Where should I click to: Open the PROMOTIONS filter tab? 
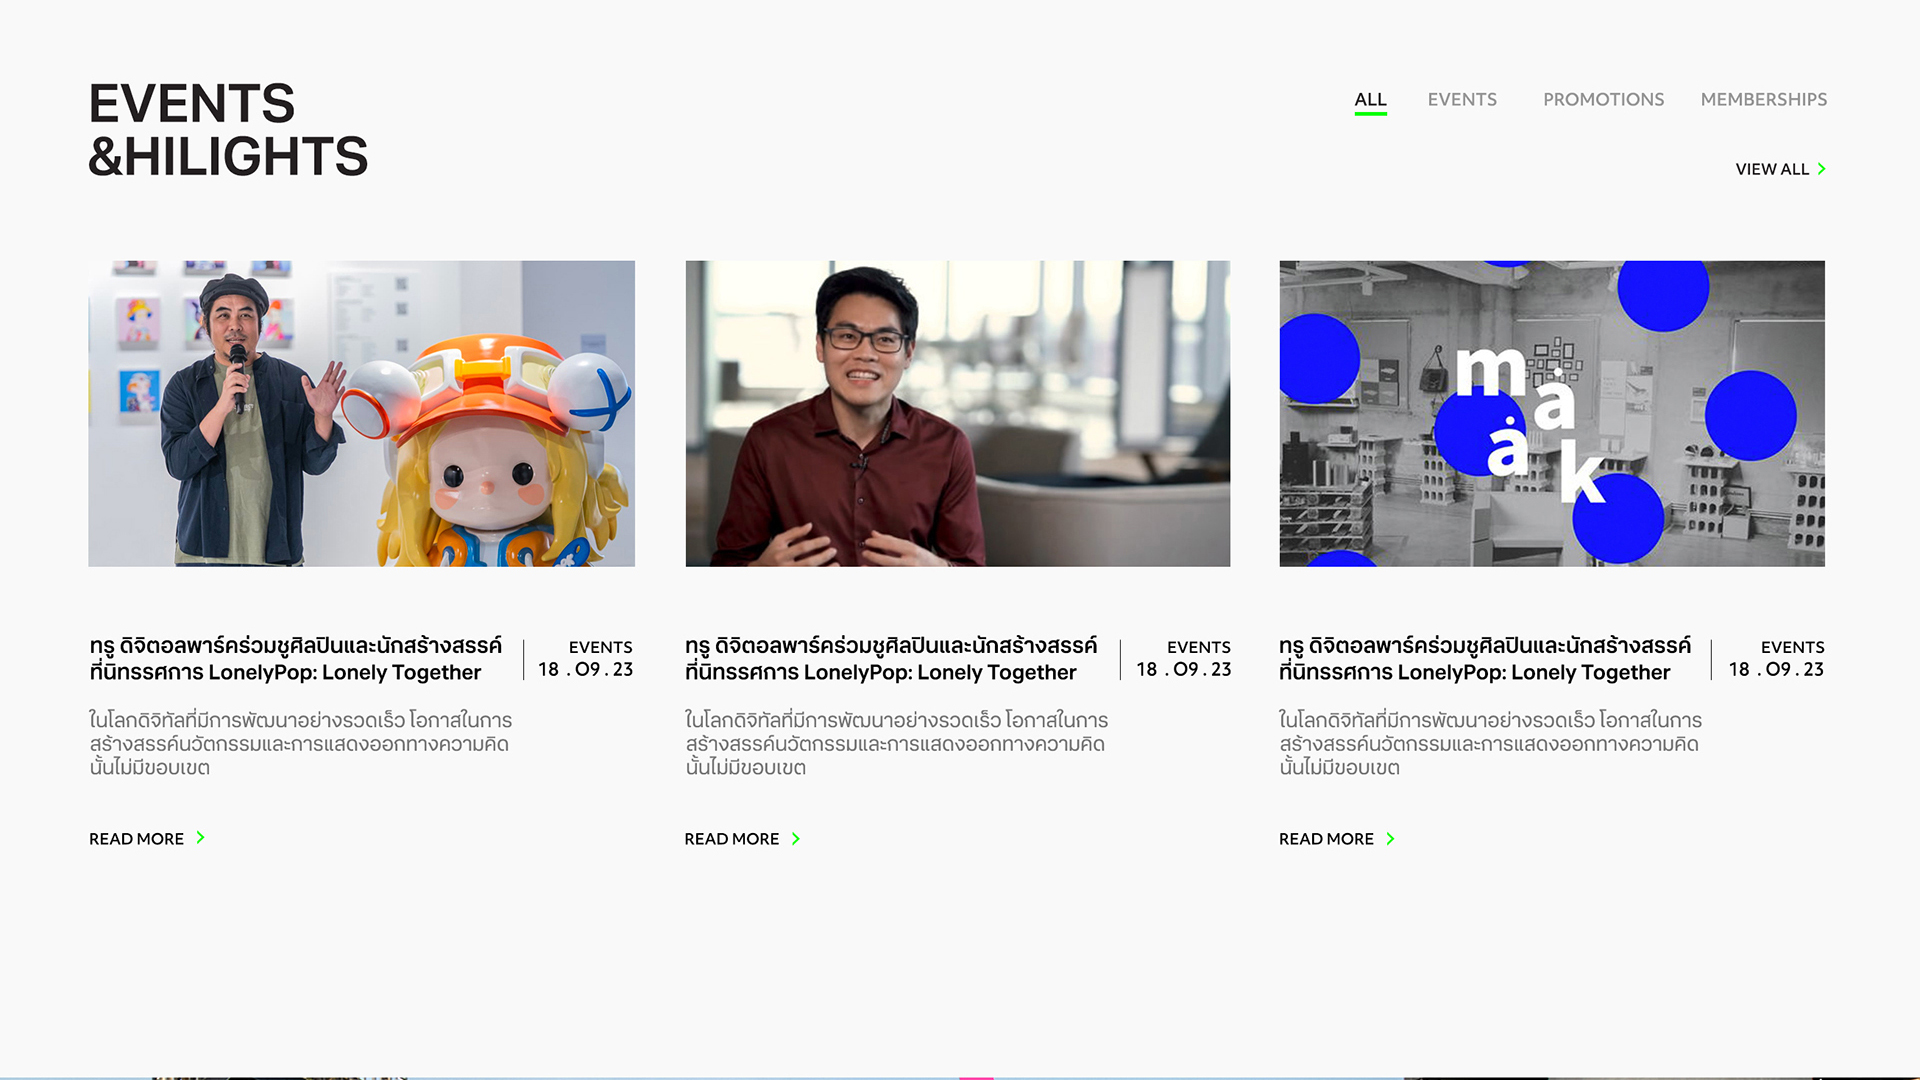pyautogui.click(x=1603, y=100)
